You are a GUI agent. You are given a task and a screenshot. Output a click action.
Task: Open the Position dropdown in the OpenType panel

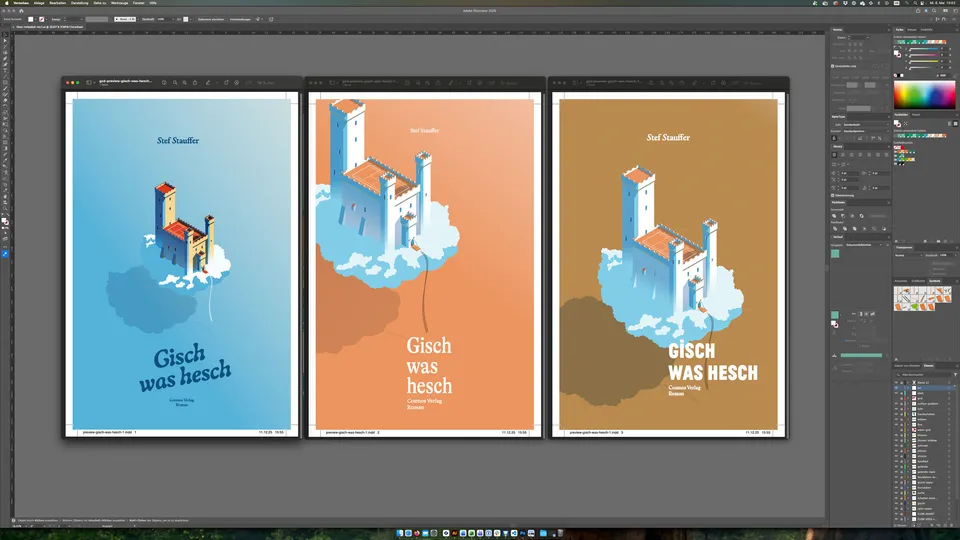(866, 131)
